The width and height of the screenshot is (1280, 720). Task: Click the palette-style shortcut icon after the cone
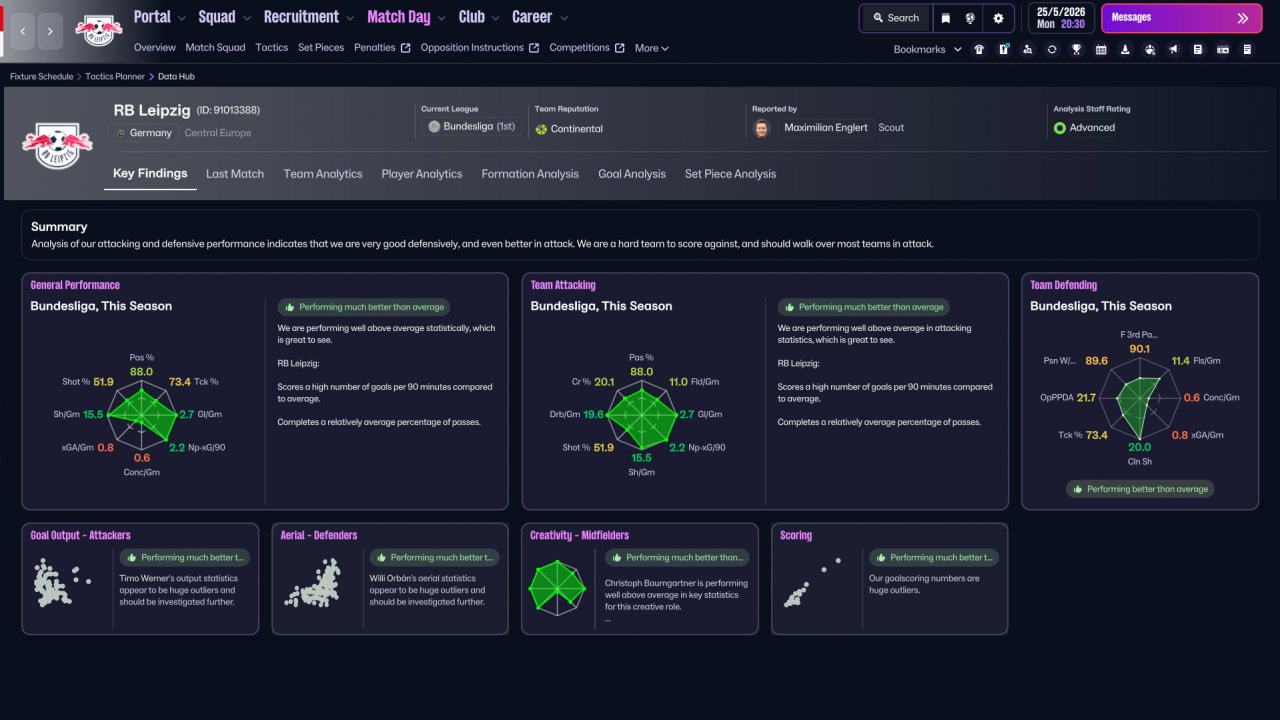pos(1150,49)
